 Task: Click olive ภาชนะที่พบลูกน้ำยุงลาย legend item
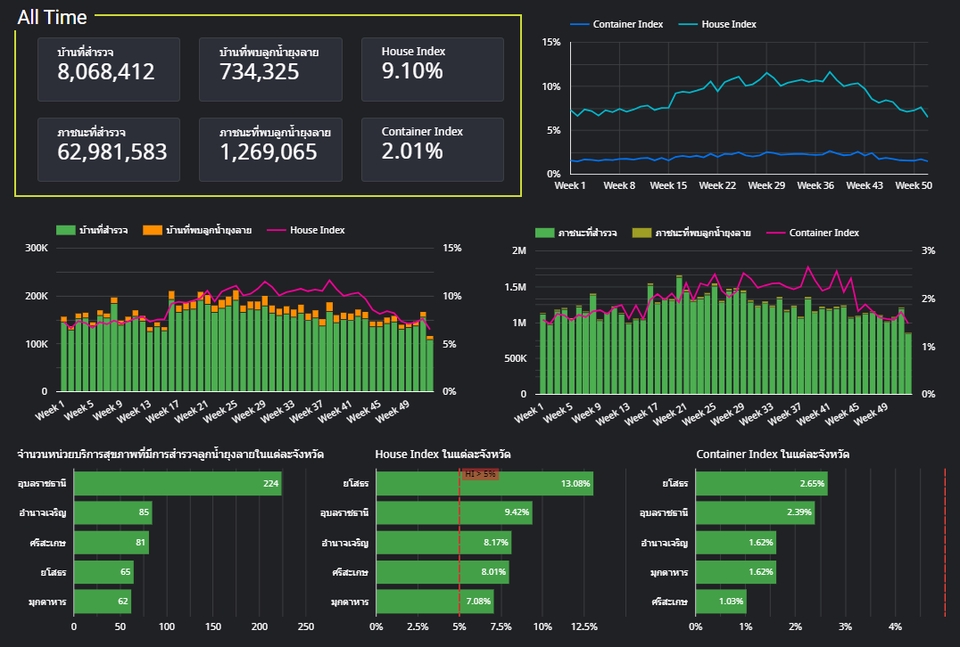tap(692, 233)
